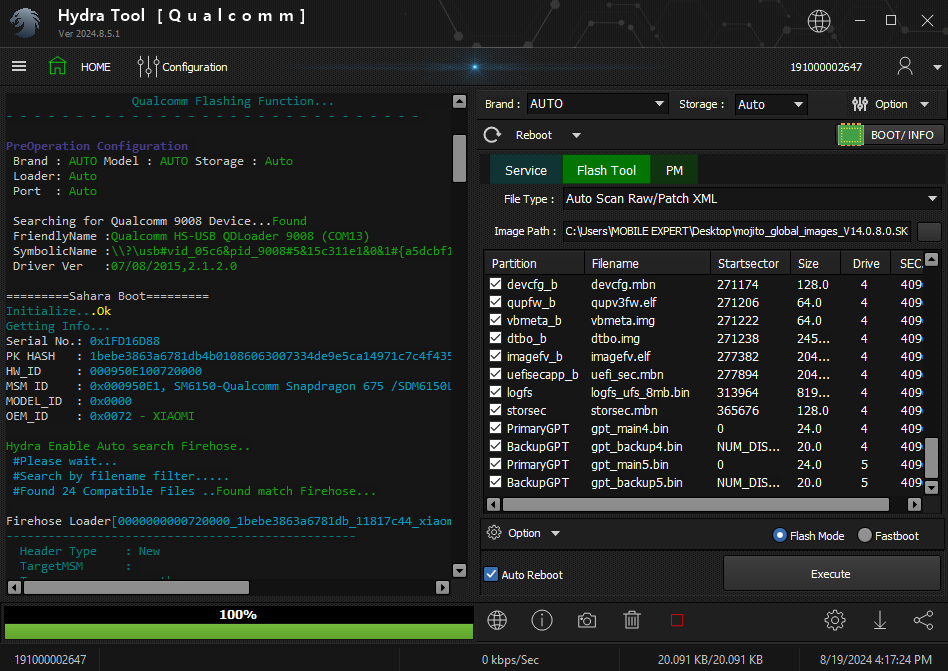The width and height of the screenshot is (948, 671).
Task: Uncheck the imagefv_b partition
Action: coord(495,356)
